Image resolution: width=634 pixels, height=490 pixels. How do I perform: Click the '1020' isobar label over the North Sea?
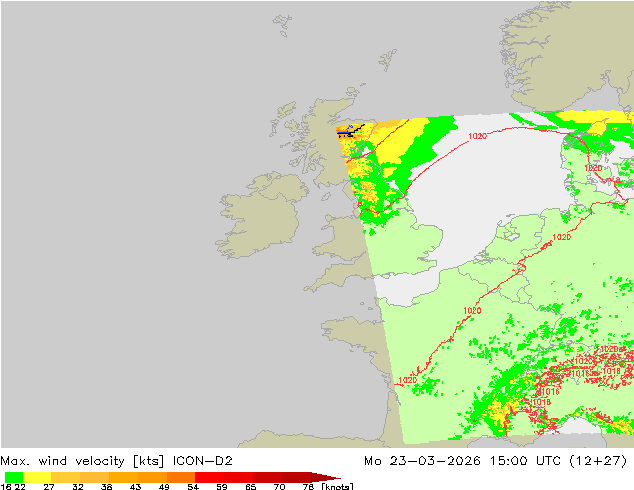pyautogui.click(x=478, y=136)
